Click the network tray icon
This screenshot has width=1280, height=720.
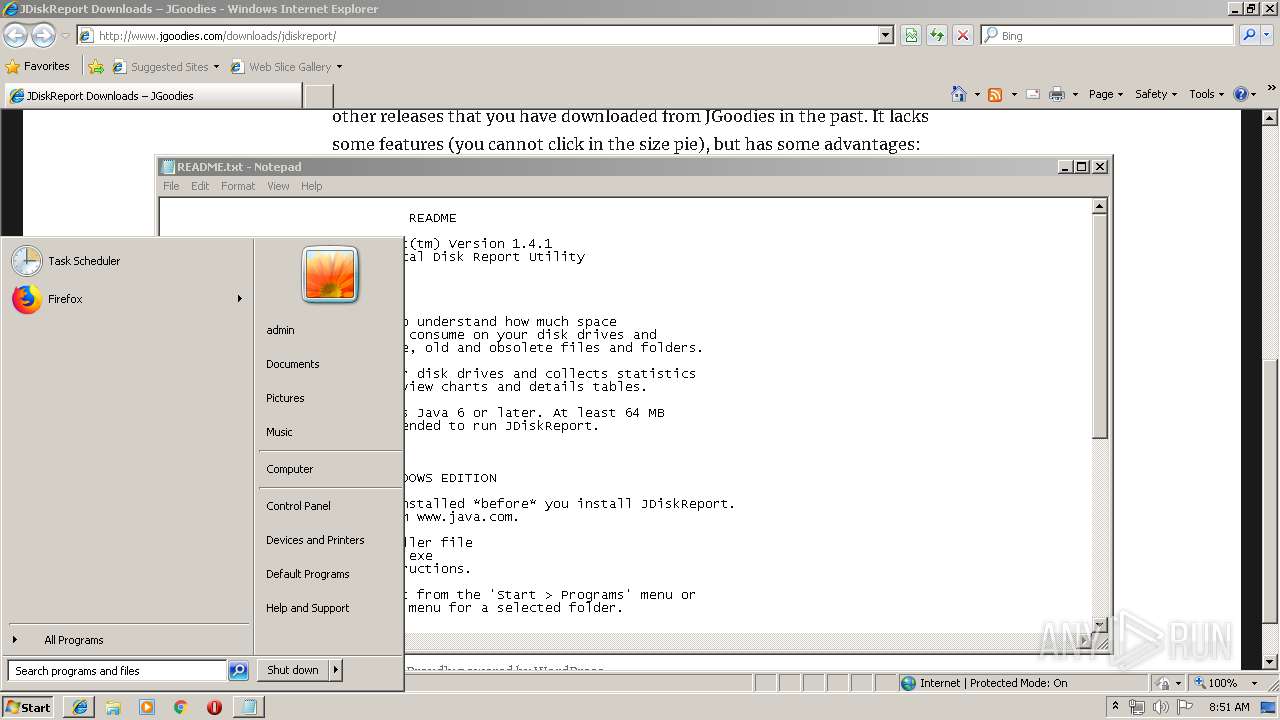1137,707
